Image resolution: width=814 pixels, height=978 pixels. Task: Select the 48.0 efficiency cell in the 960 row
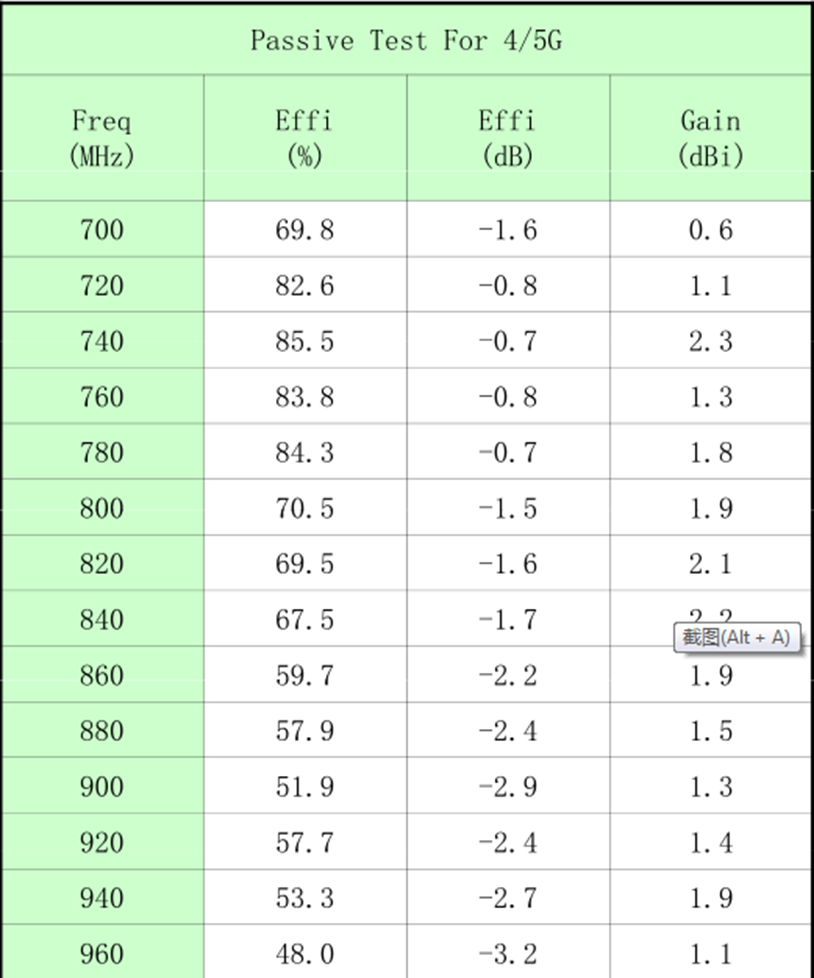[x=305, y=954]
